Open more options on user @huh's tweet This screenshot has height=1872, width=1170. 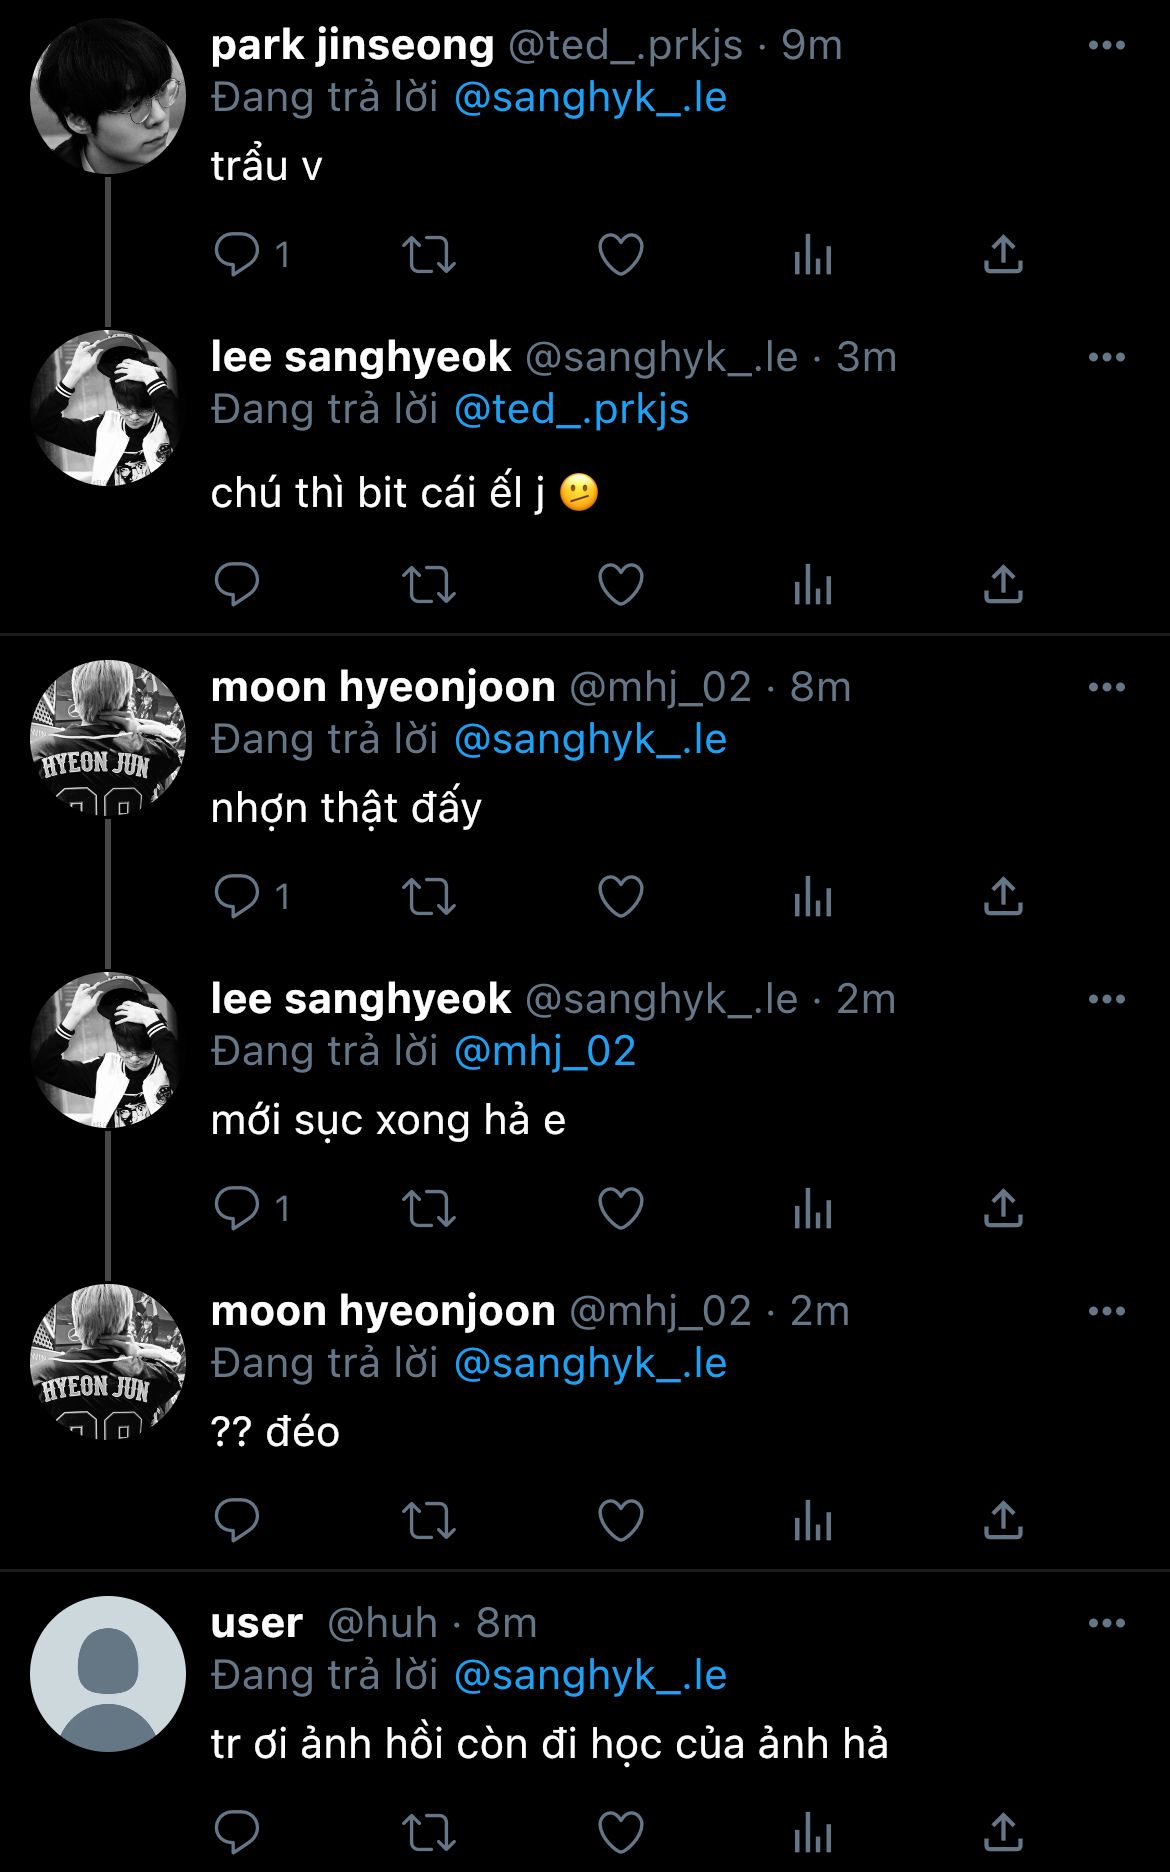1106,1624
